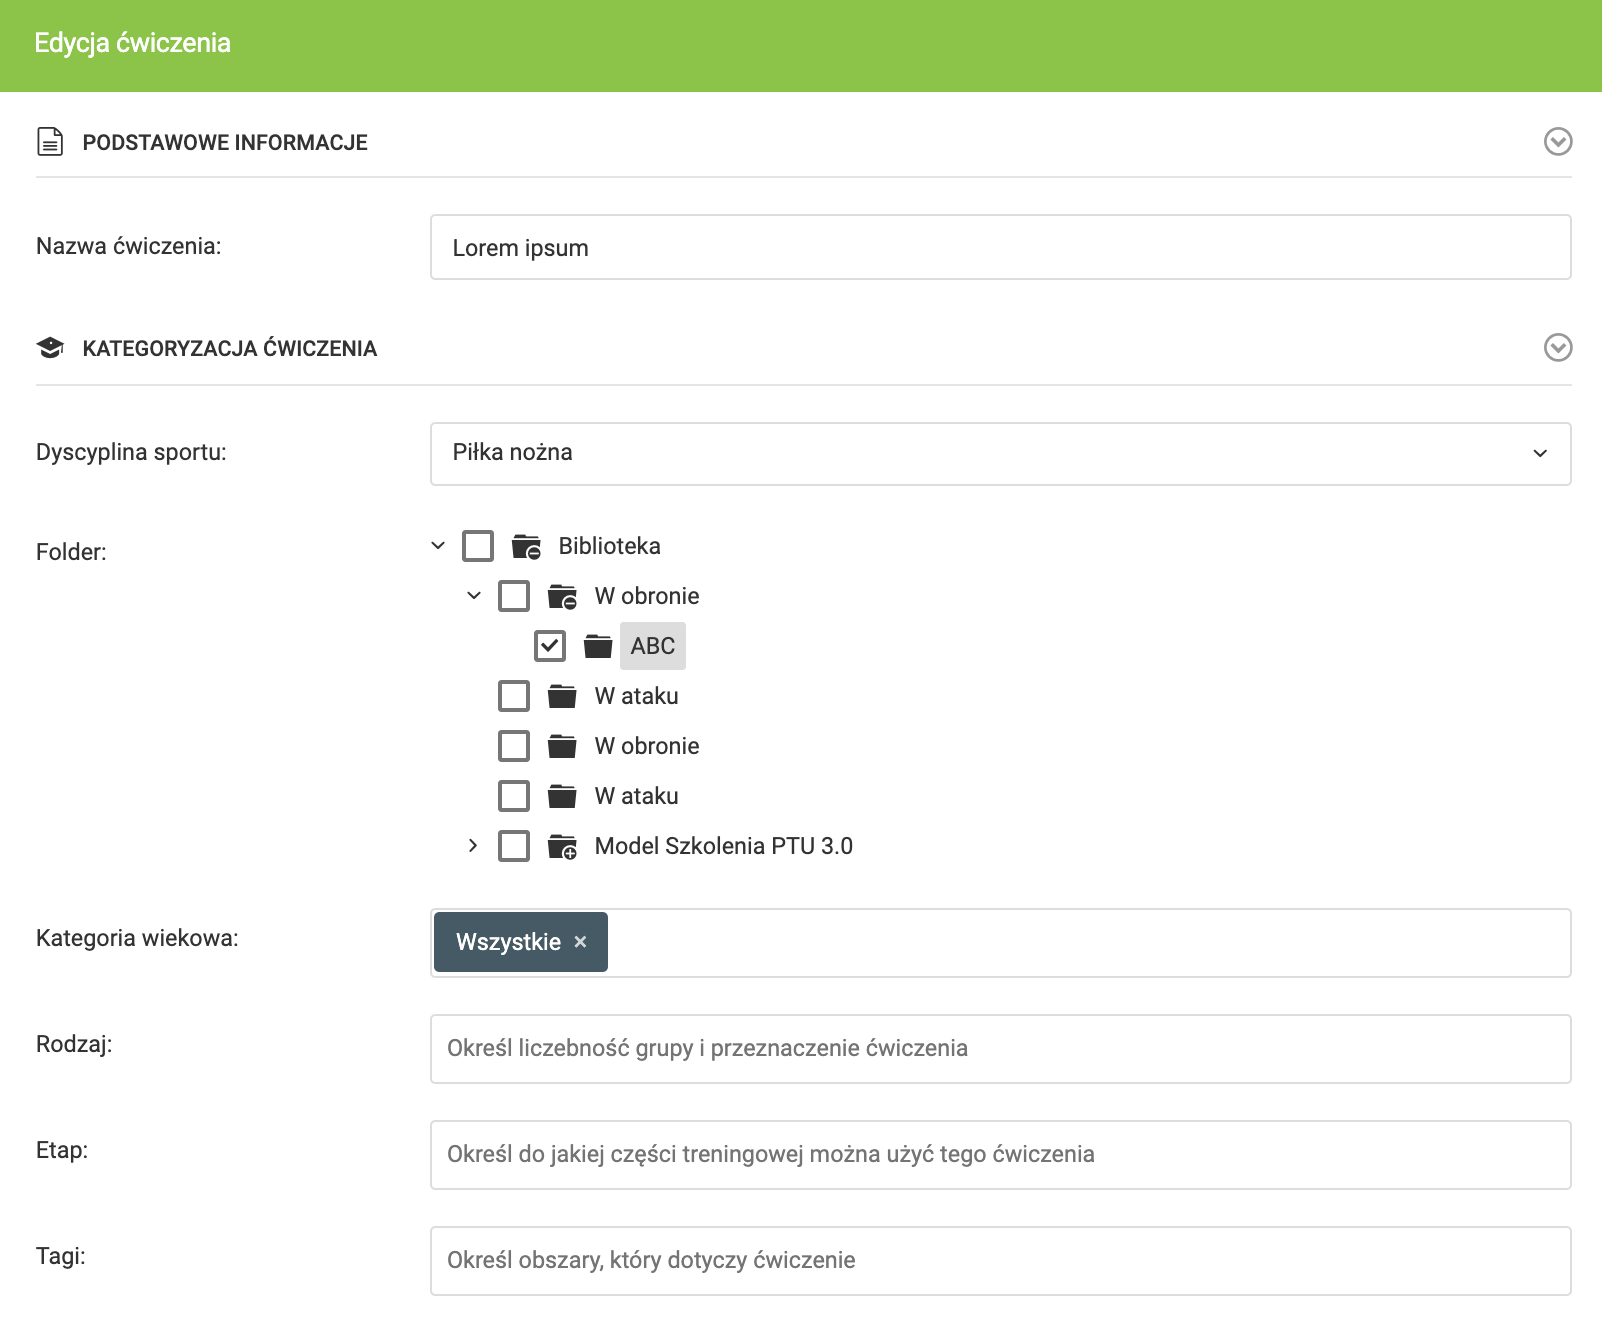Focus the Rodzaj input field
Viewport: 1602px width, 1320px height.
coord(1000,1049)
